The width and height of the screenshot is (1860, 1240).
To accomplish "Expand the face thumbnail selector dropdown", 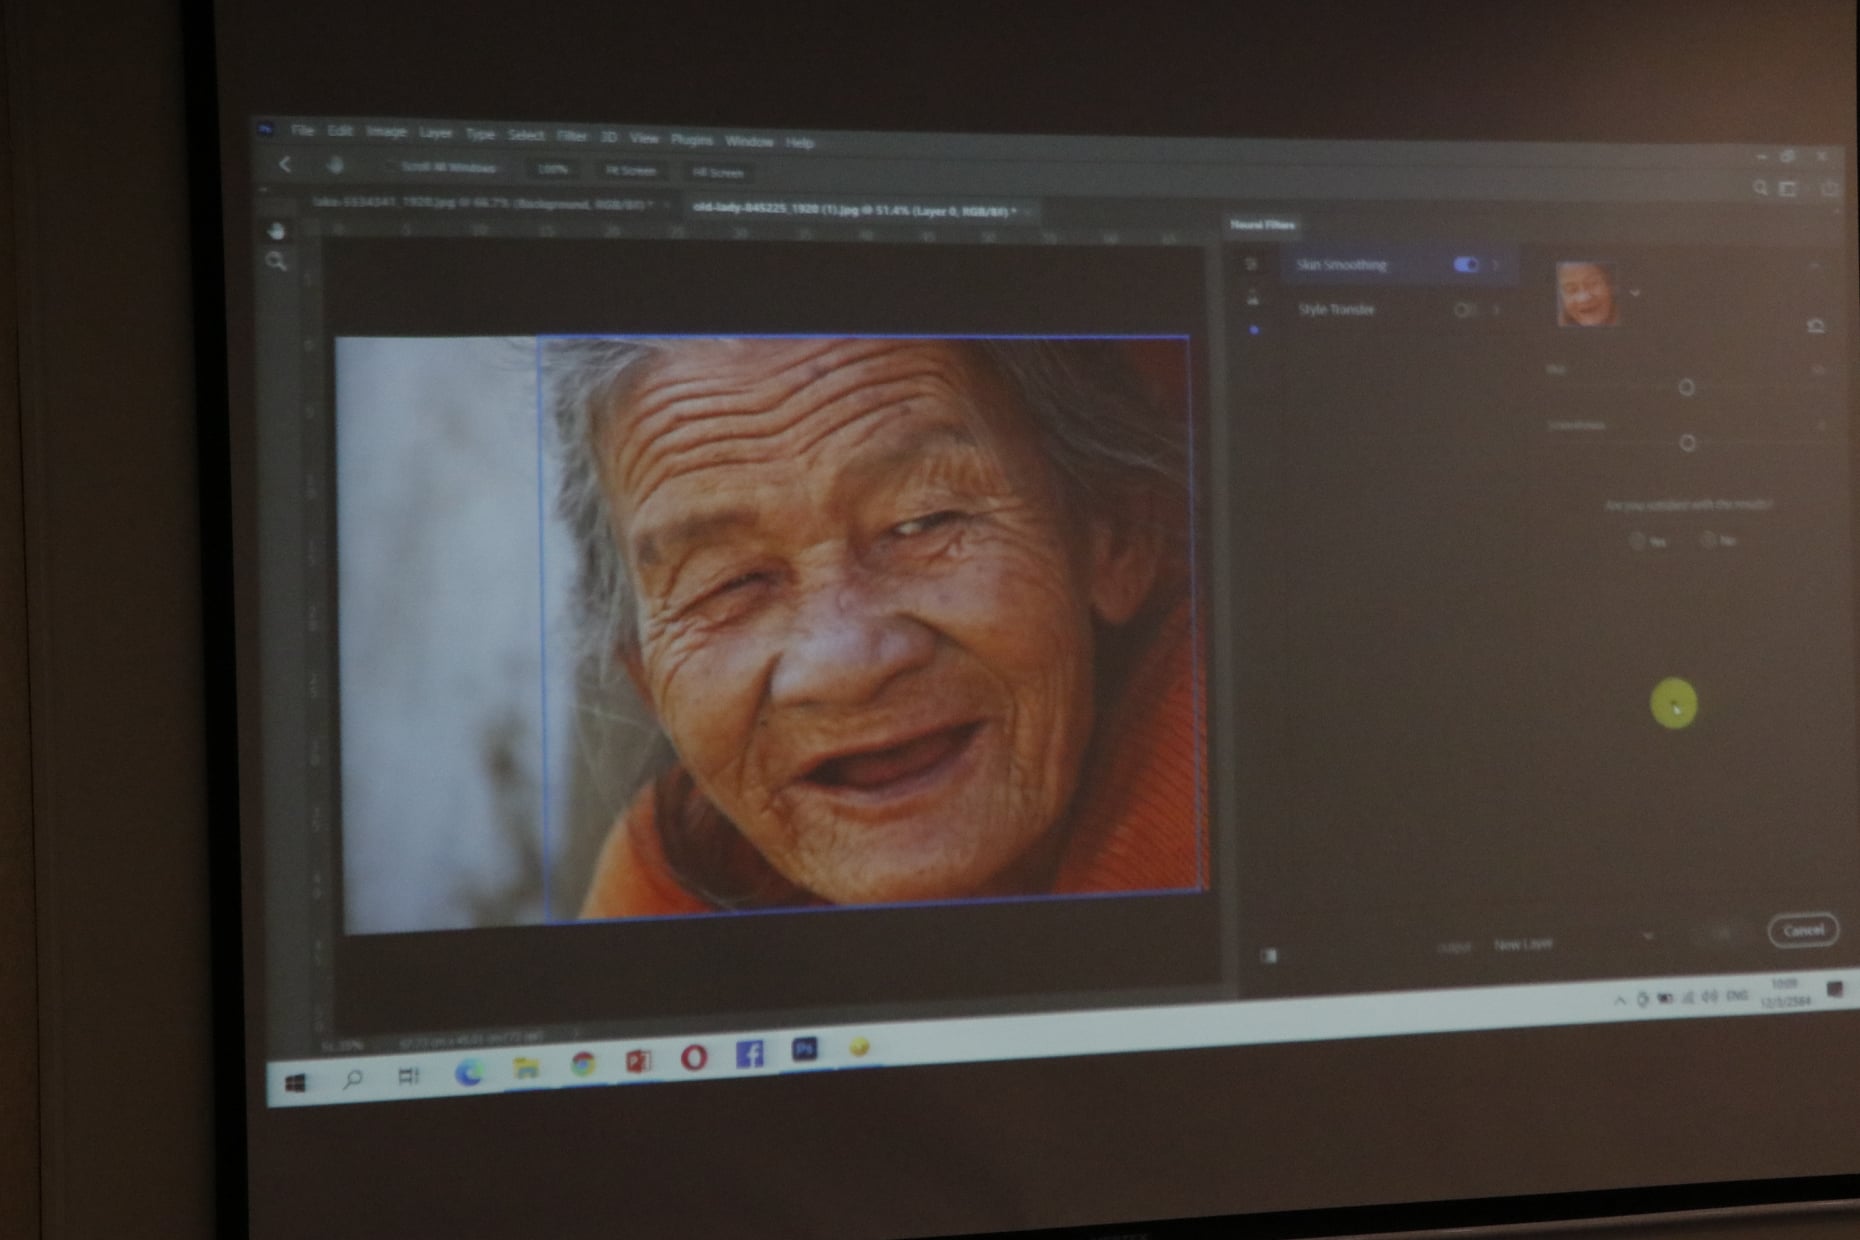I will (x=1635, y=293).
